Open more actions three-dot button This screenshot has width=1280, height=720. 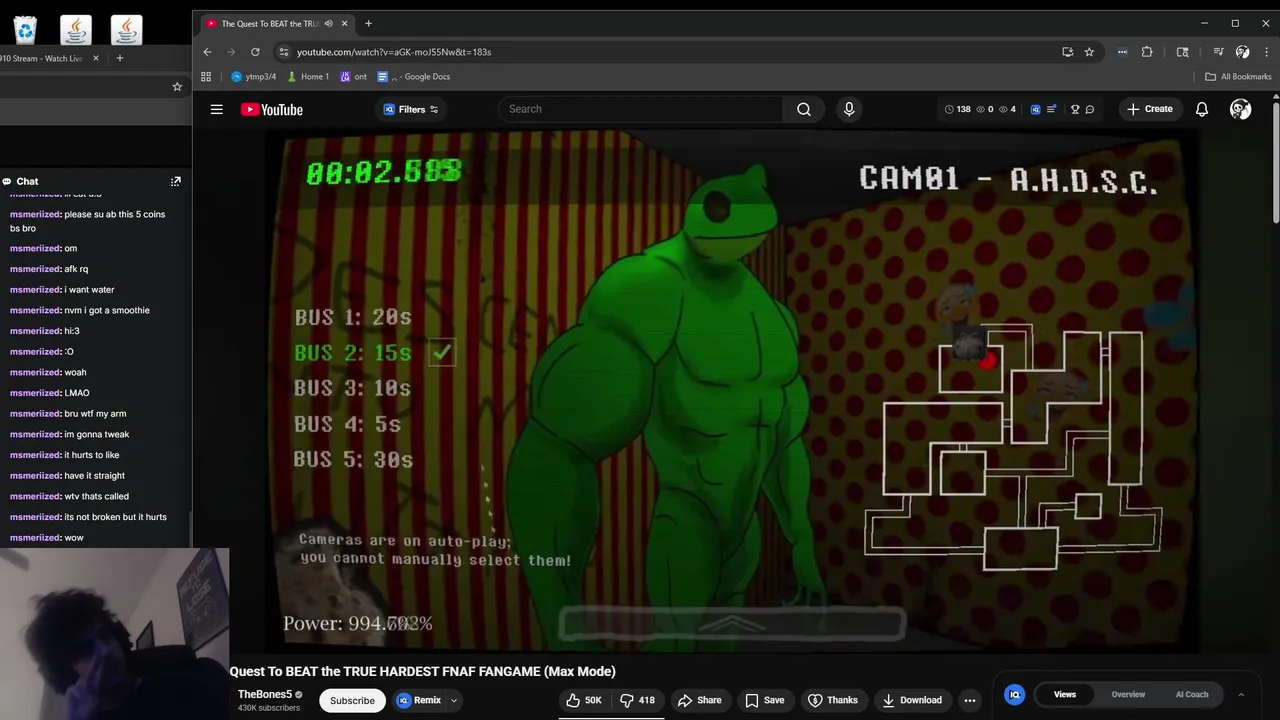(969, 700)
